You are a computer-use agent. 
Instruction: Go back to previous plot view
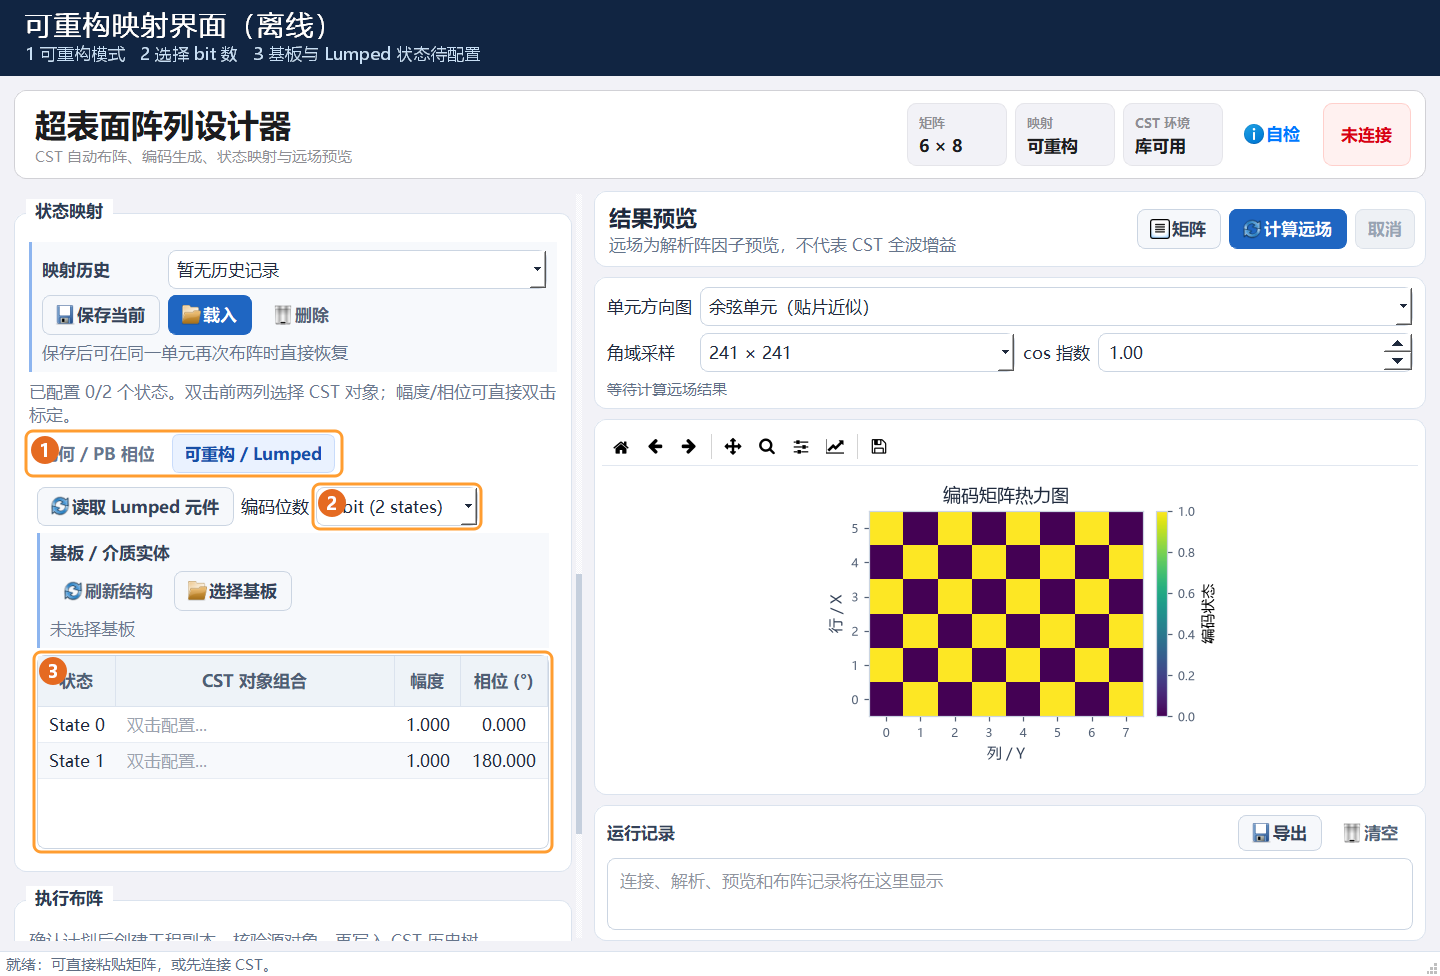pyautogui.click(x=655, y=447)
